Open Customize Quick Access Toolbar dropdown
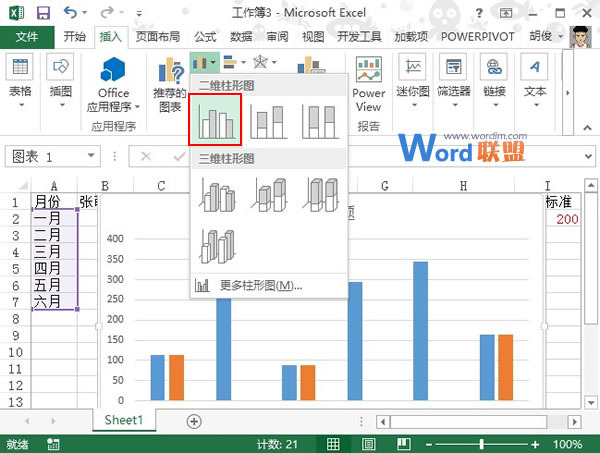The width and height of the screenshot is (600, 453). pos(139,14)
